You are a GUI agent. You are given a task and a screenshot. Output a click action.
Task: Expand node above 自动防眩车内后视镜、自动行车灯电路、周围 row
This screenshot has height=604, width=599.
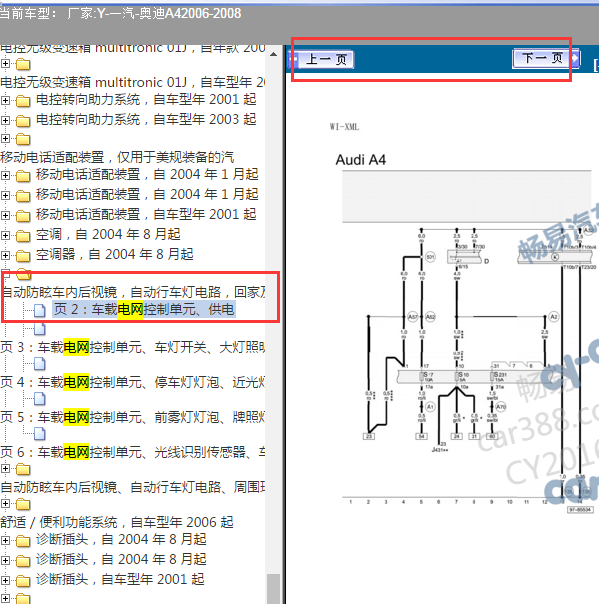pos(5,469)
